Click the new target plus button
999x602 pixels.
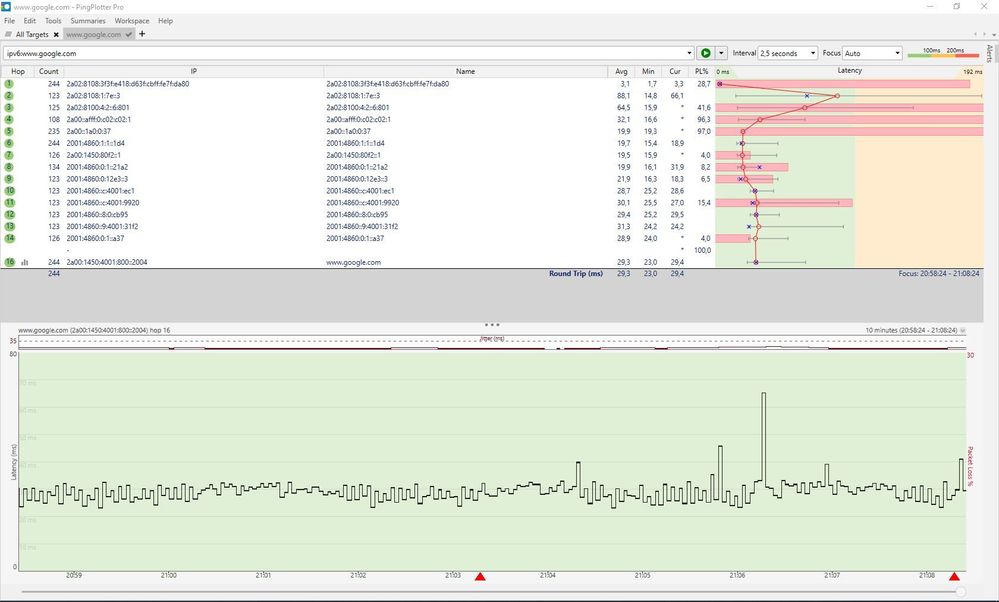click(x=142, y=33)
